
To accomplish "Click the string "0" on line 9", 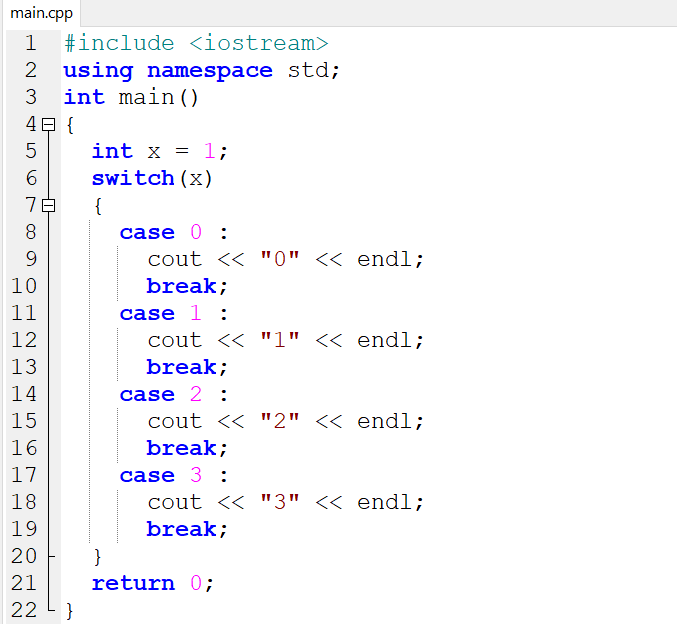I will [x=280, y=259].
